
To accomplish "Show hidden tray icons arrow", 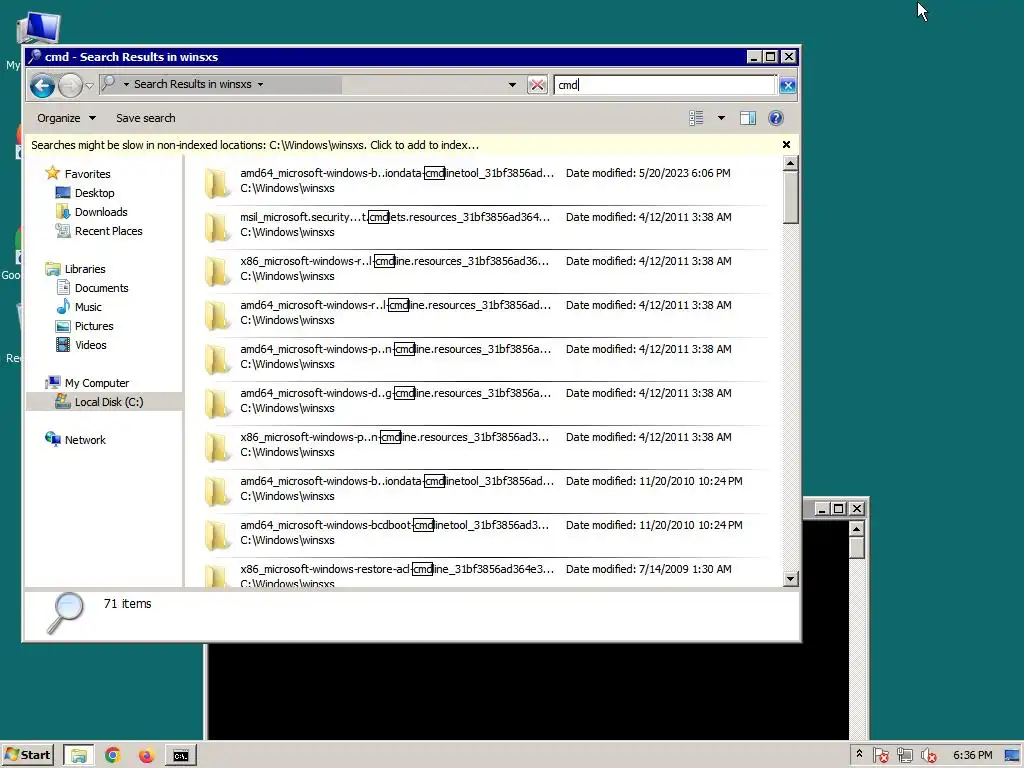I will click(x=859, y=754).
